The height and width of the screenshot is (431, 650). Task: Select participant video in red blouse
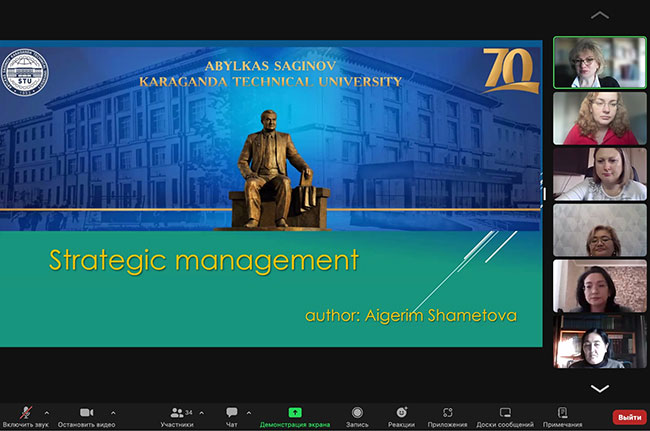click(600, 119)
